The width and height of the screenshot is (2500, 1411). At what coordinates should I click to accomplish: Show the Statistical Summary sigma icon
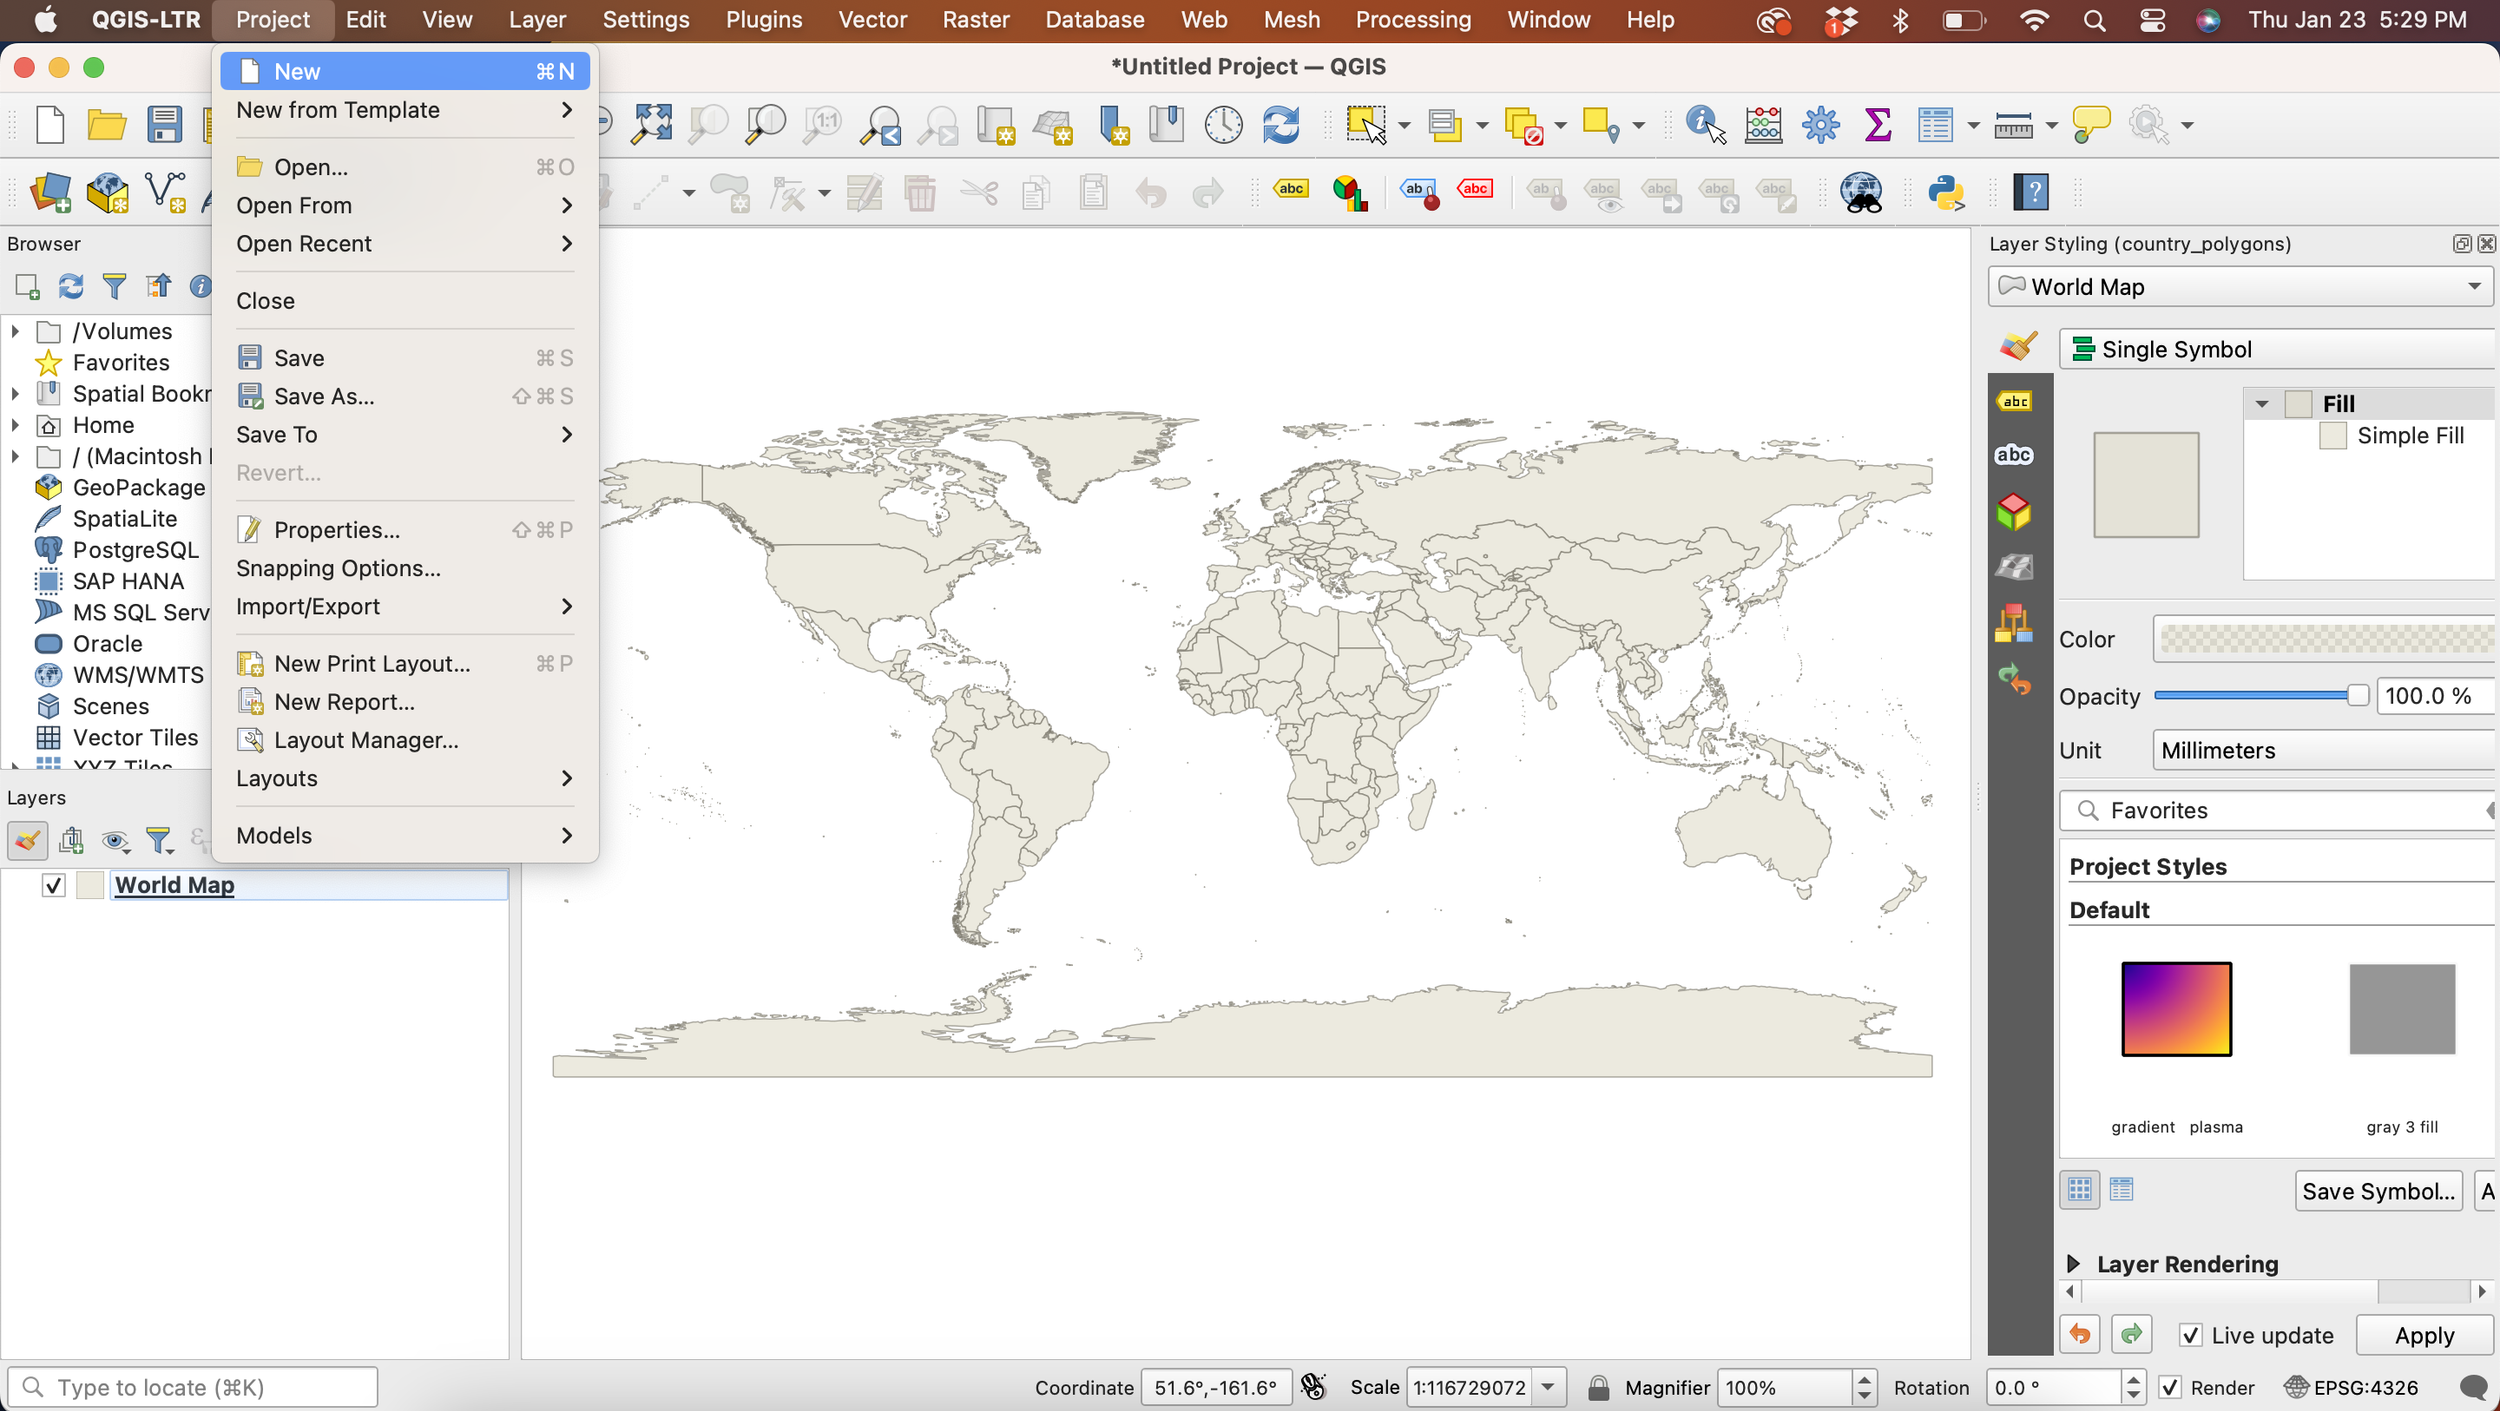(x=1877, y=125)
